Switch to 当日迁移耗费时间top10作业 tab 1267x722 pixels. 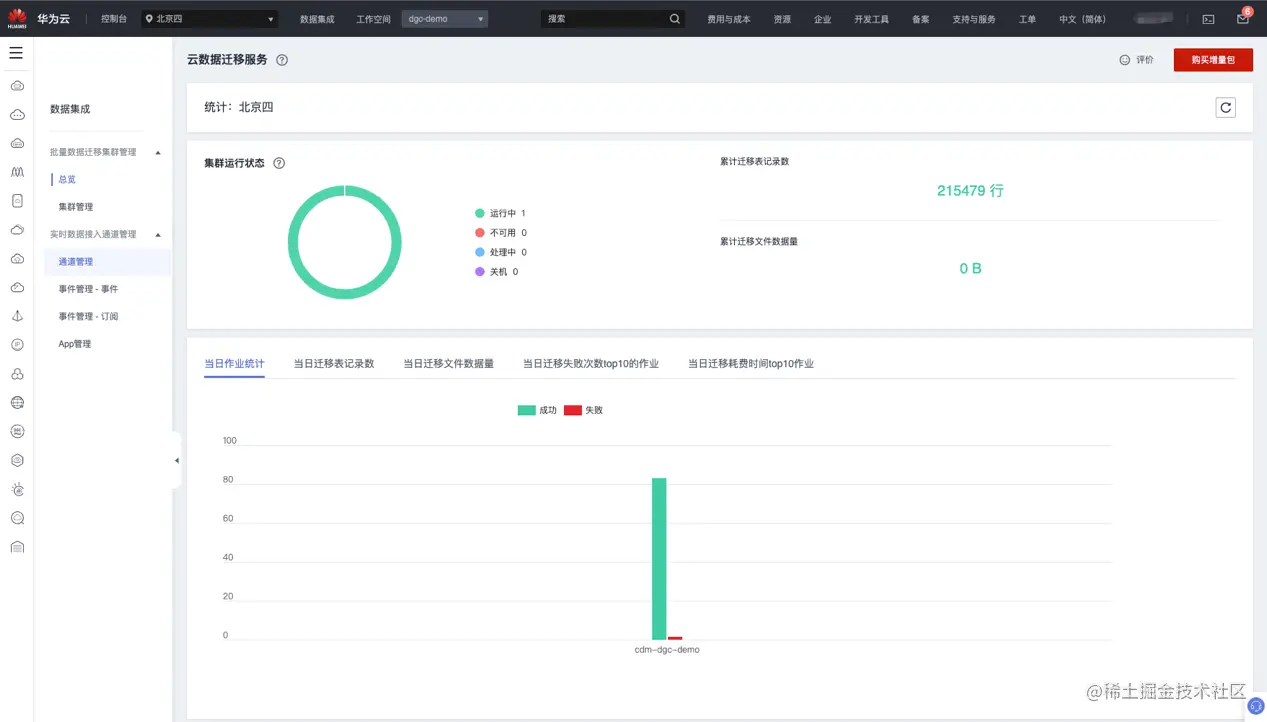coord(751,364)
